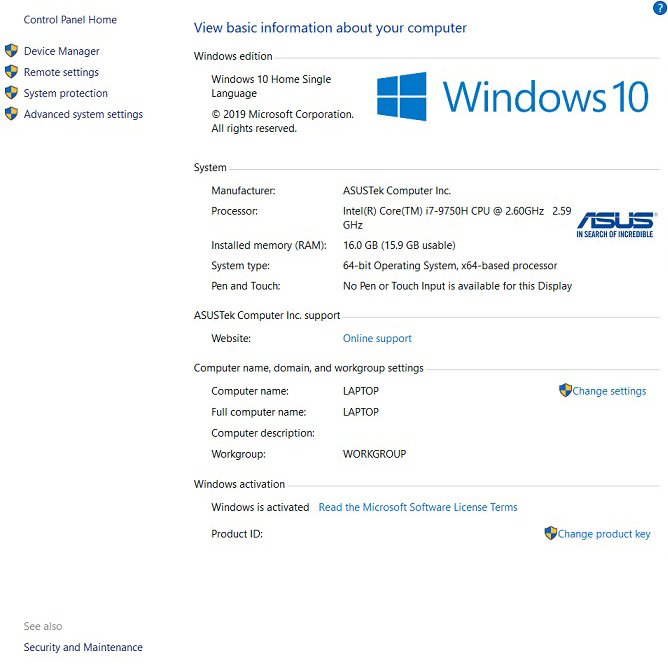This screenshot has width=668, height=668.
Task: Open the Remote settings text link
Action: [61, 72]
